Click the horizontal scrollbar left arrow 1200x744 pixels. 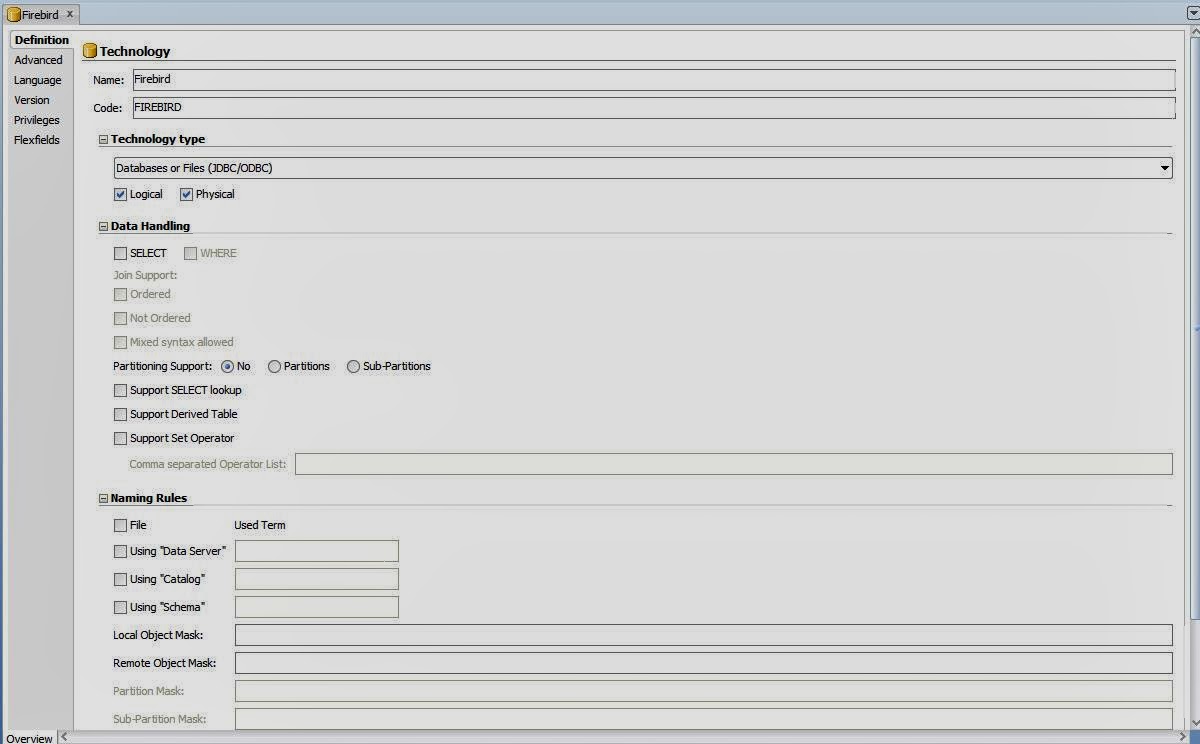point(65,738)
